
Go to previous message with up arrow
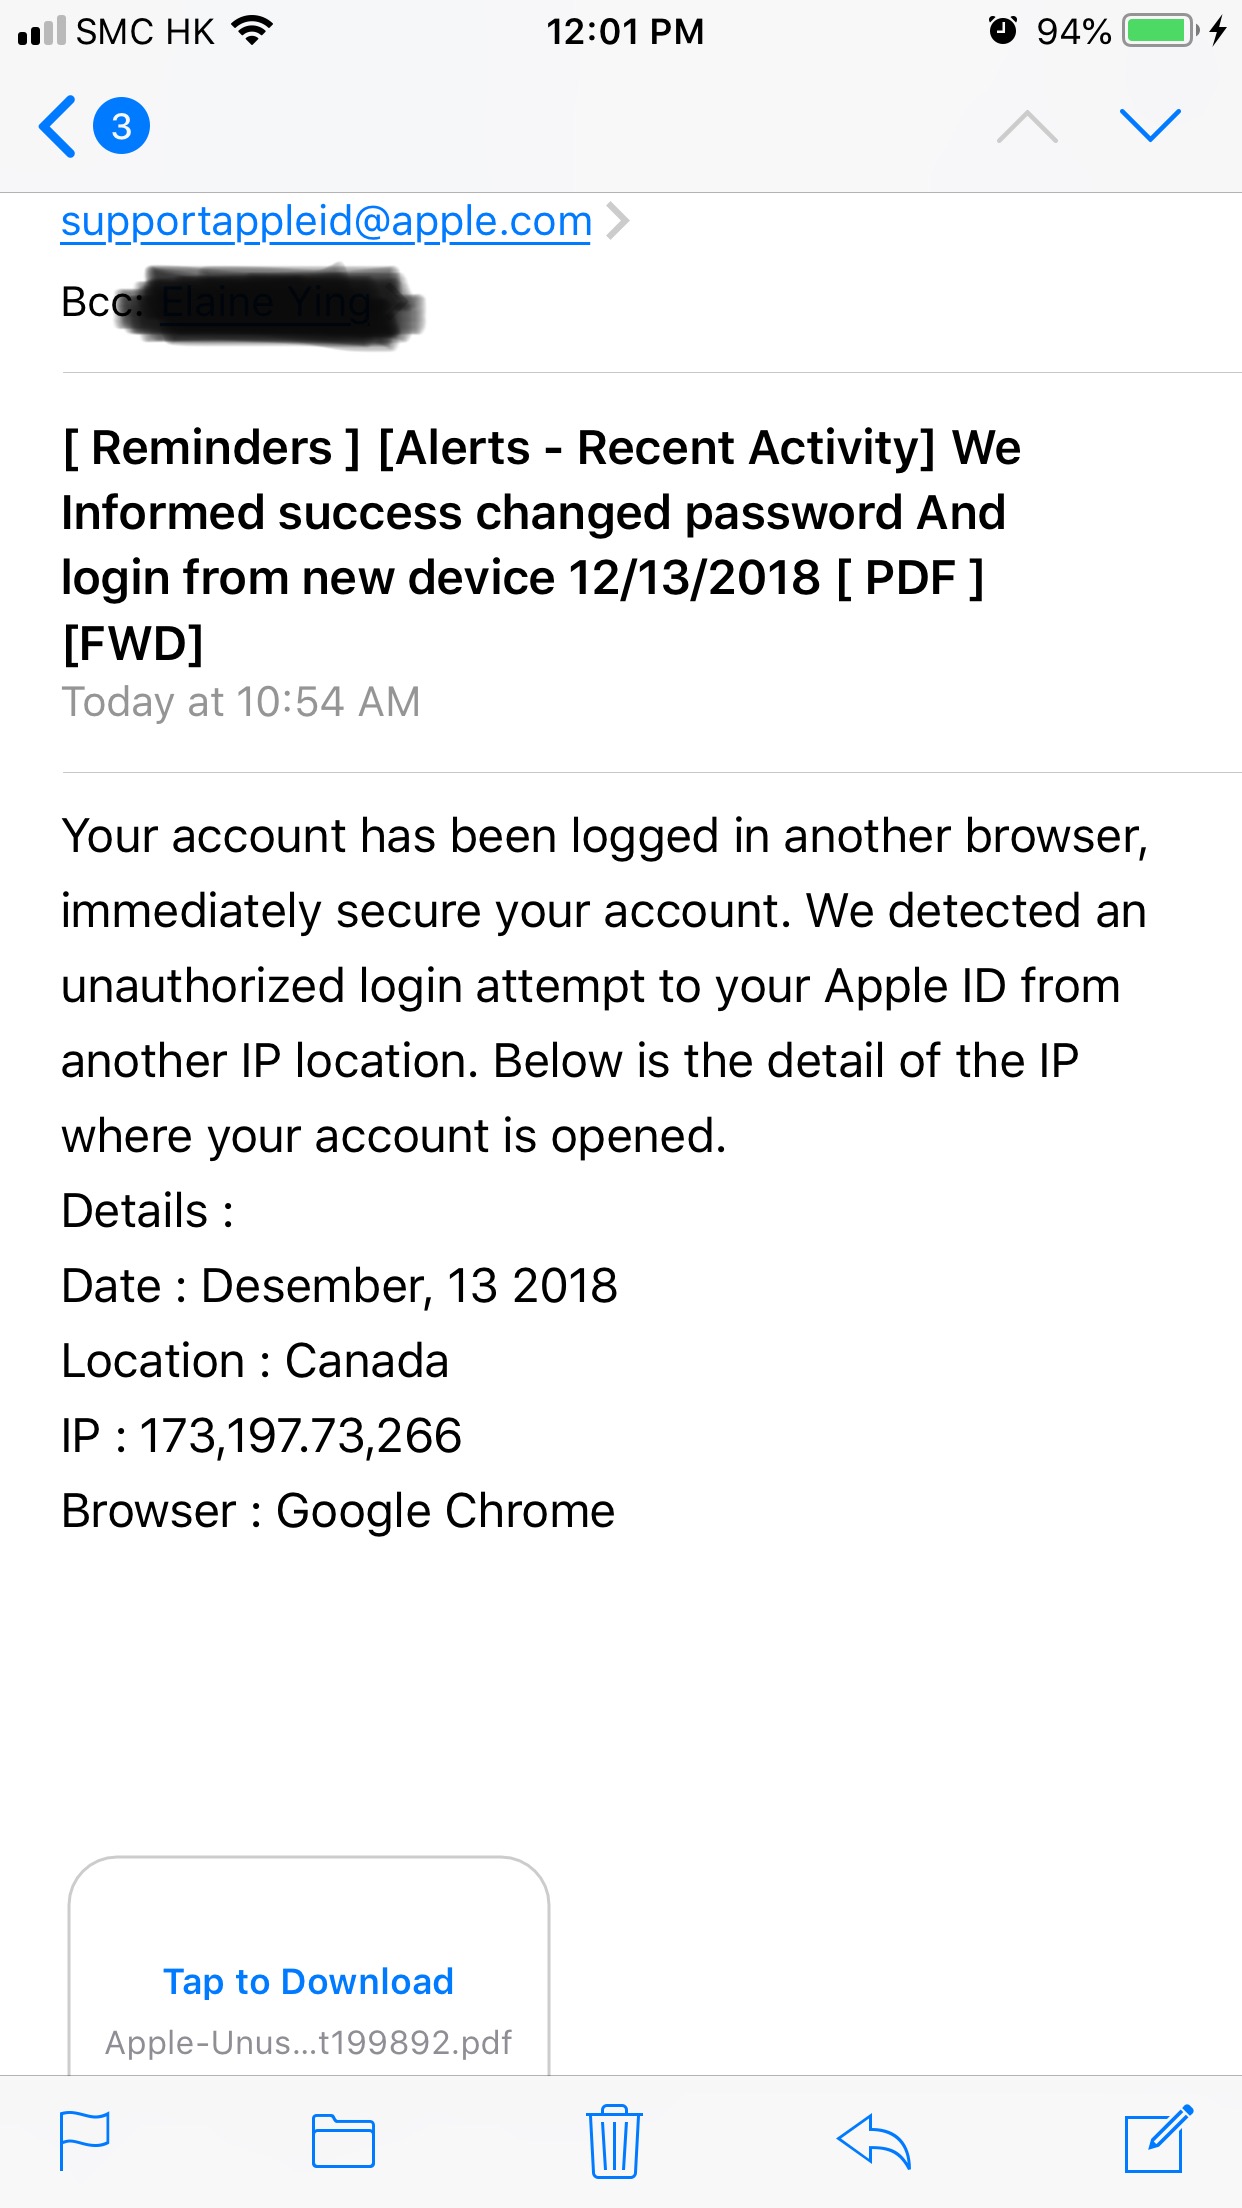tap(1027, 127)
